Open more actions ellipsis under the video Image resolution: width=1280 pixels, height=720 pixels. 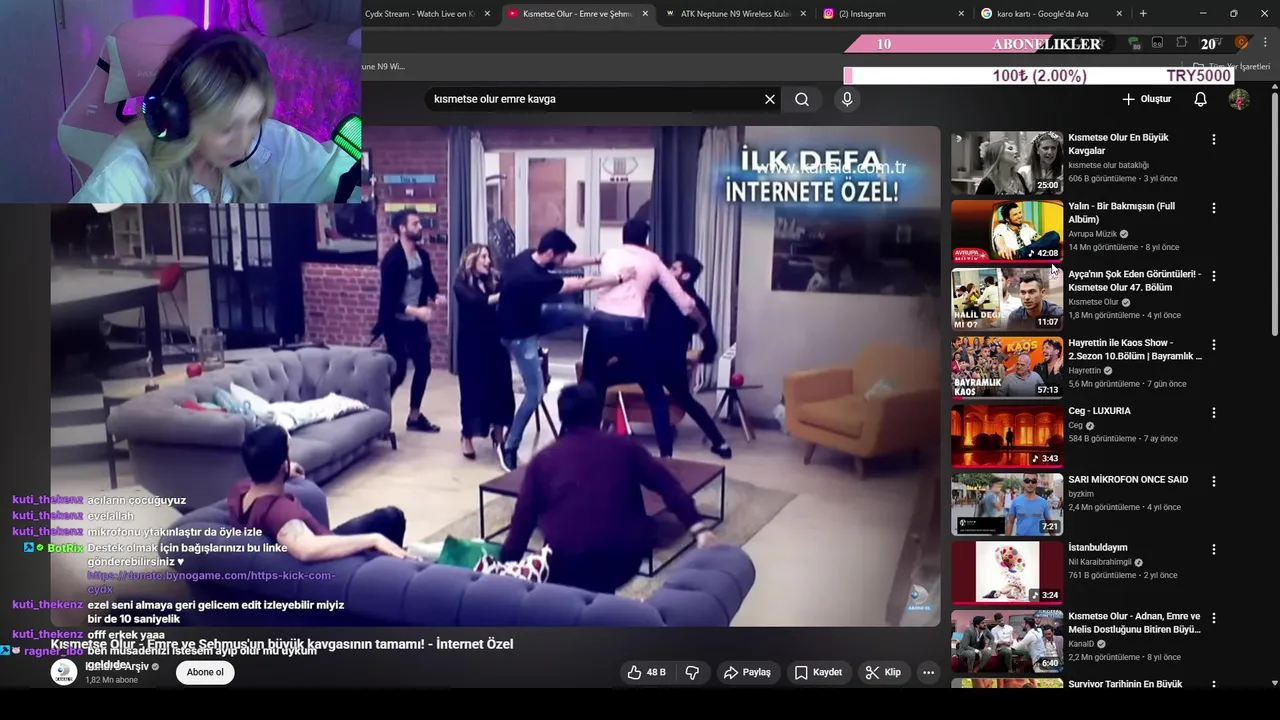928,672
